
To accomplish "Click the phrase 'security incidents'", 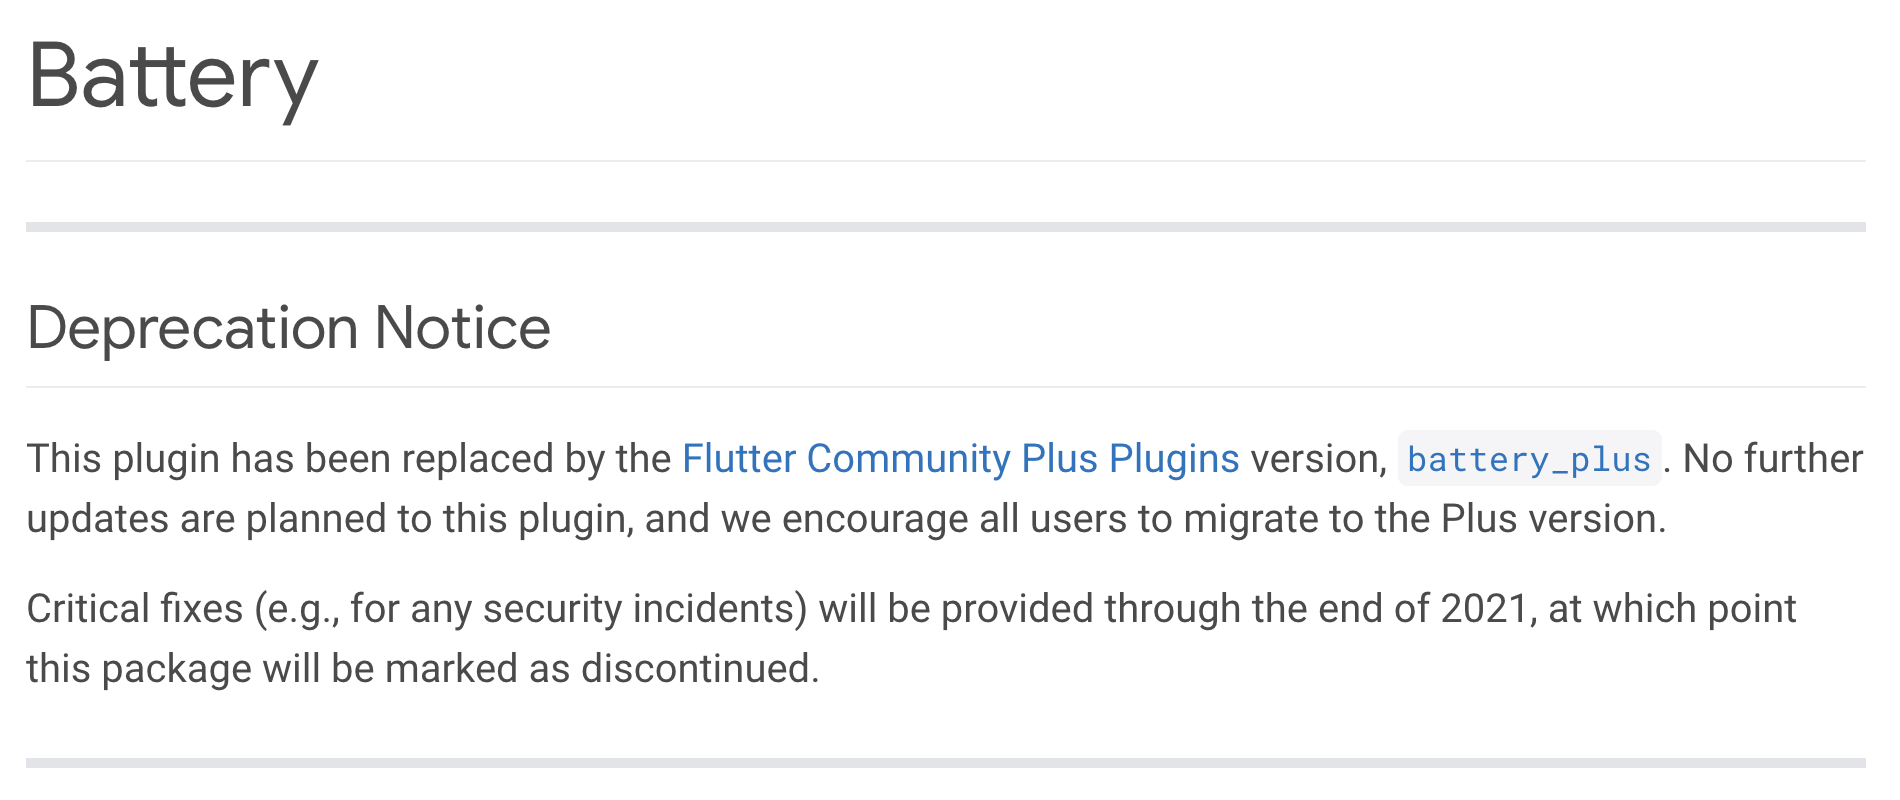I will [644, 609].
